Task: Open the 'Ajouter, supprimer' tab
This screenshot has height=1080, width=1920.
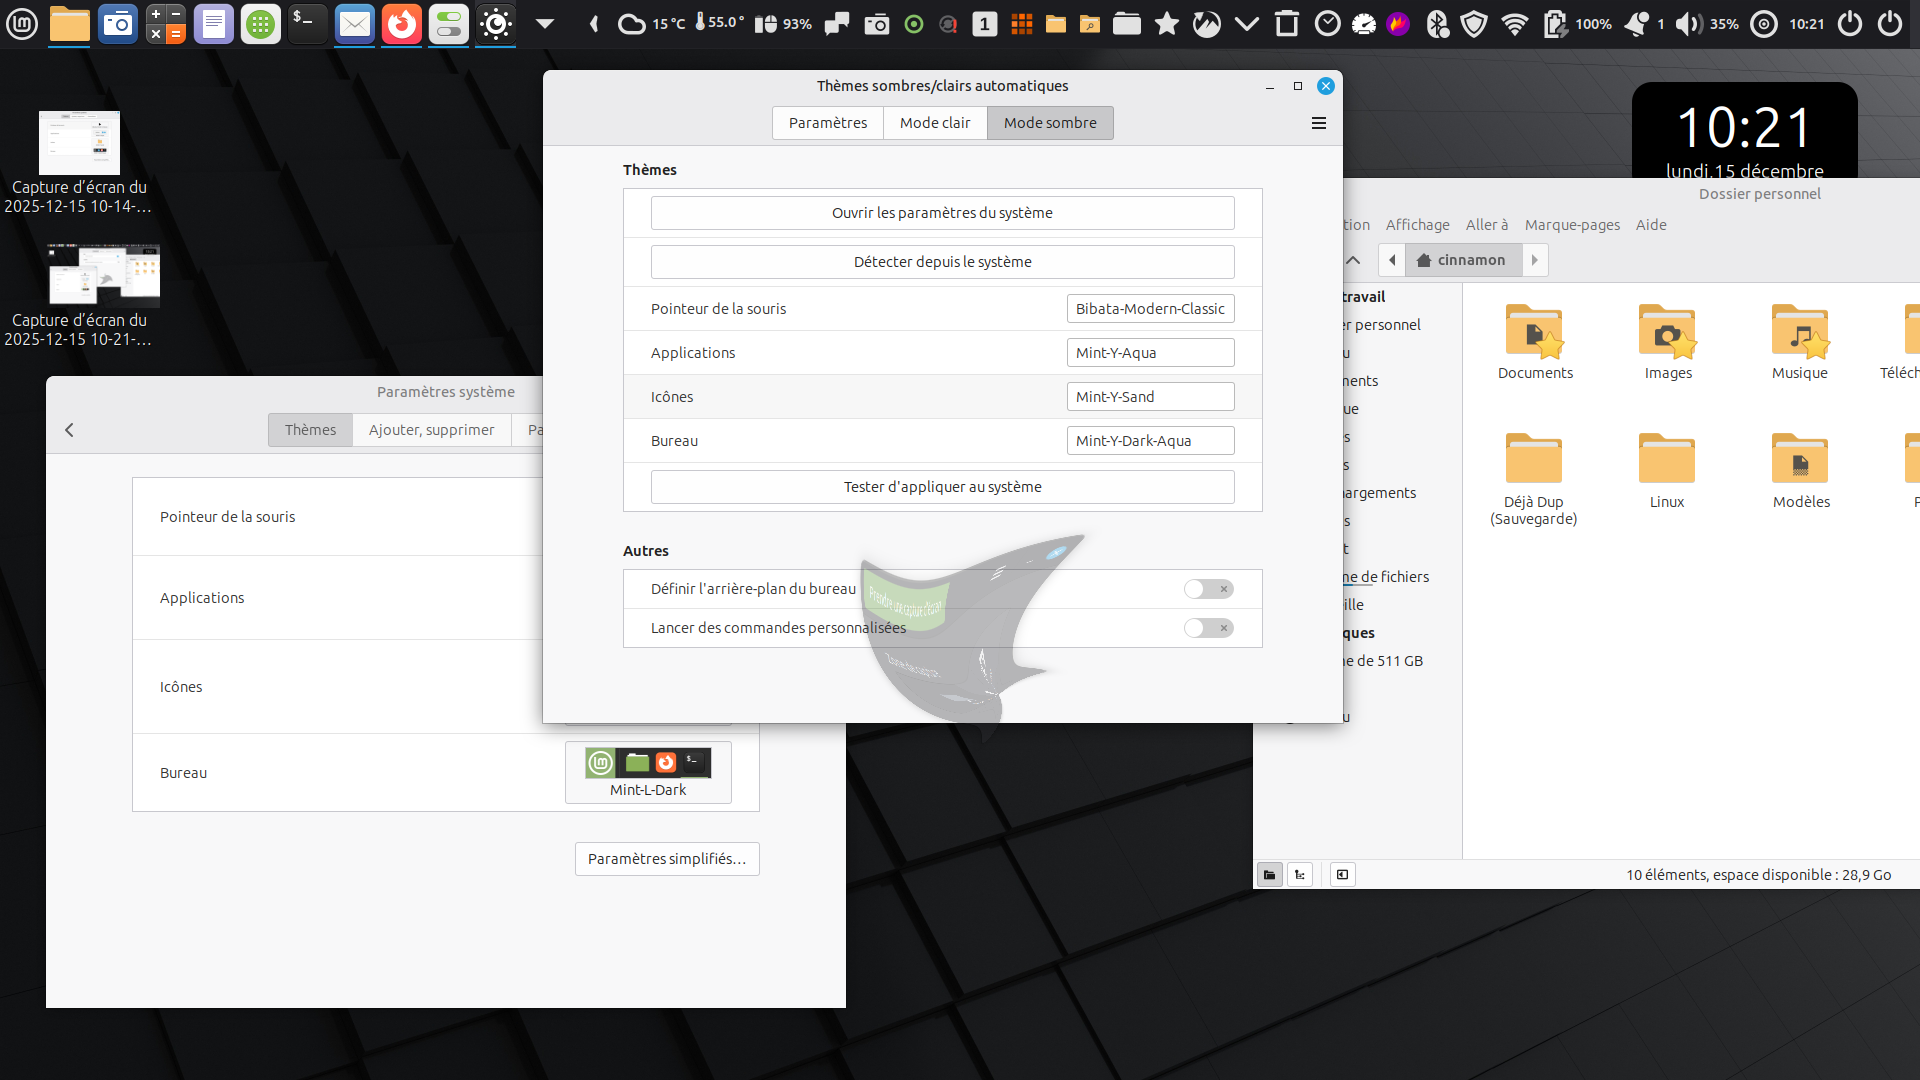Action: point(432,430)
